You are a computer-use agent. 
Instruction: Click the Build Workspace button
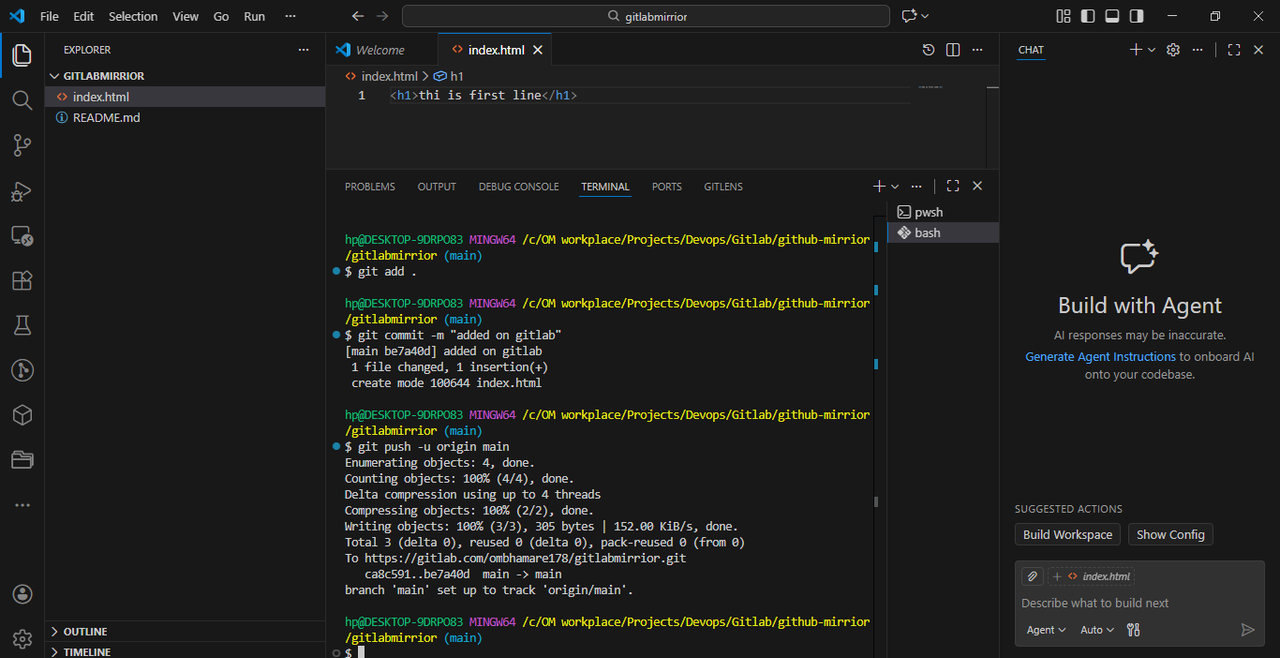click(1068, 535)
